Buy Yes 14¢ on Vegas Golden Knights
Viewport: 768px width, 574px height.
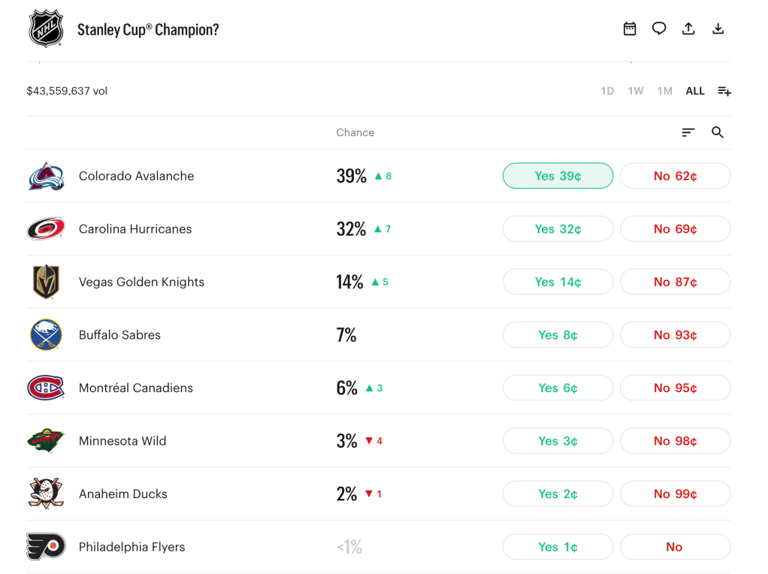pos(558,282)
